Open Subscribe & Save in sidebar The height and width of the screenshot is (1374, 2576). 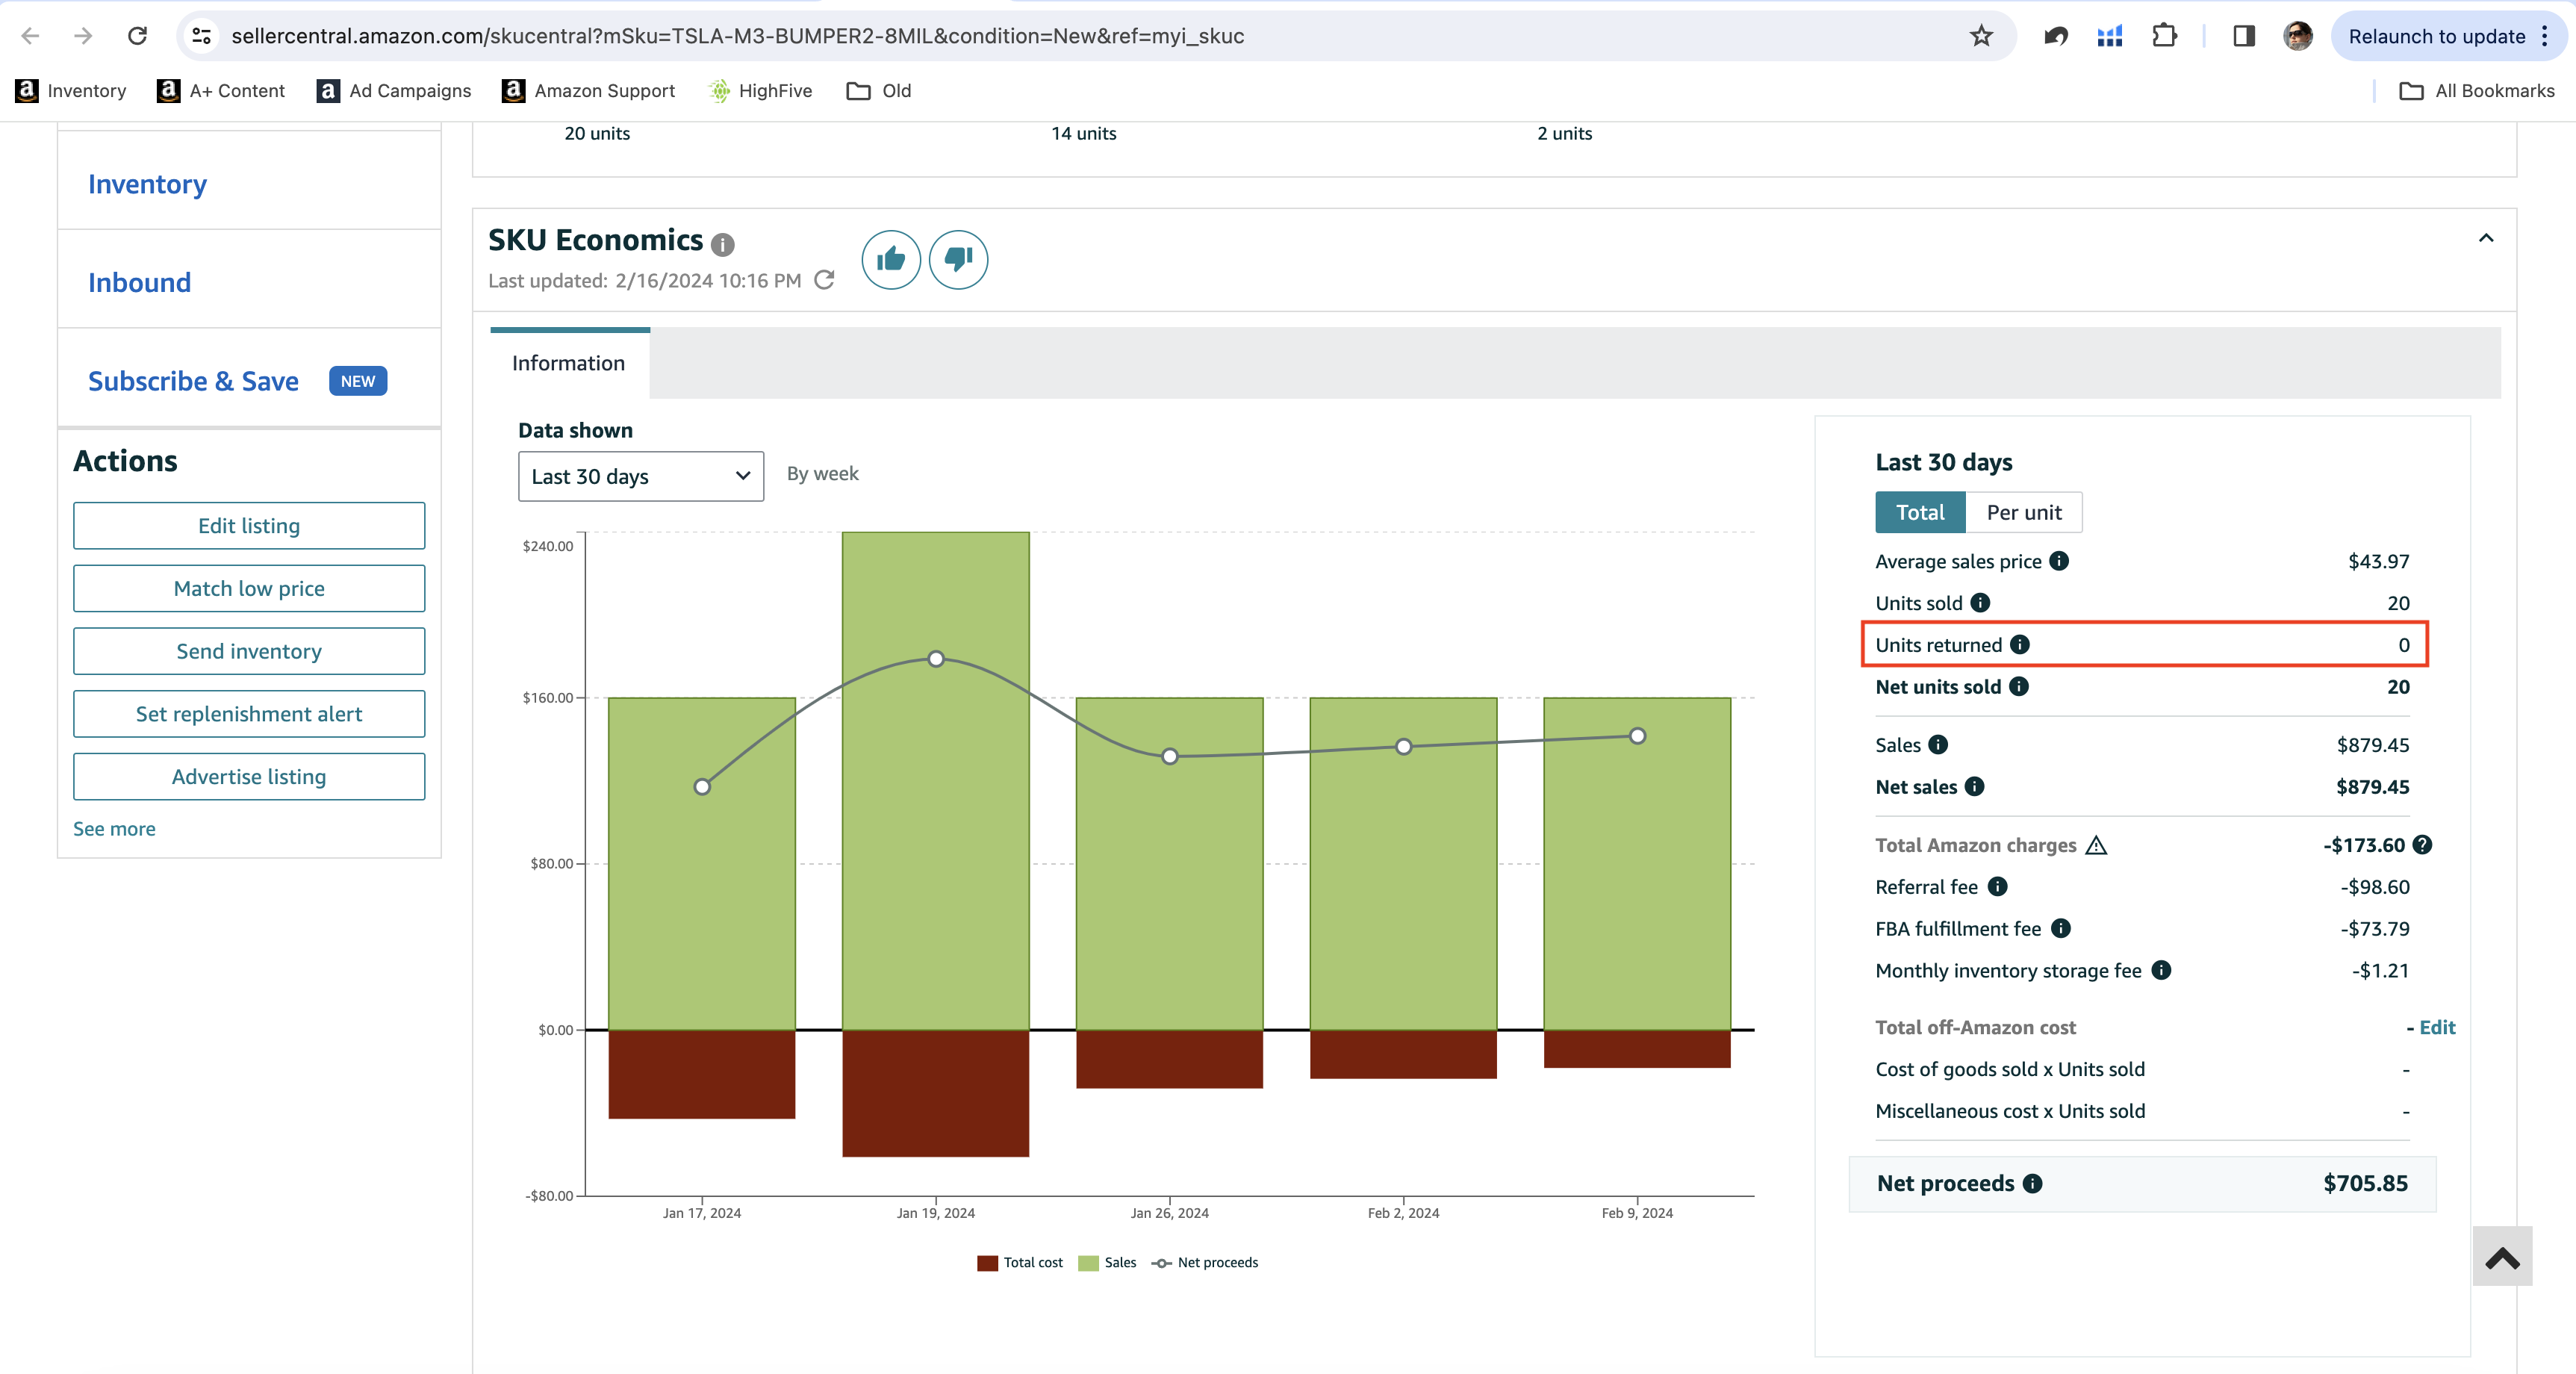[193, 381]
